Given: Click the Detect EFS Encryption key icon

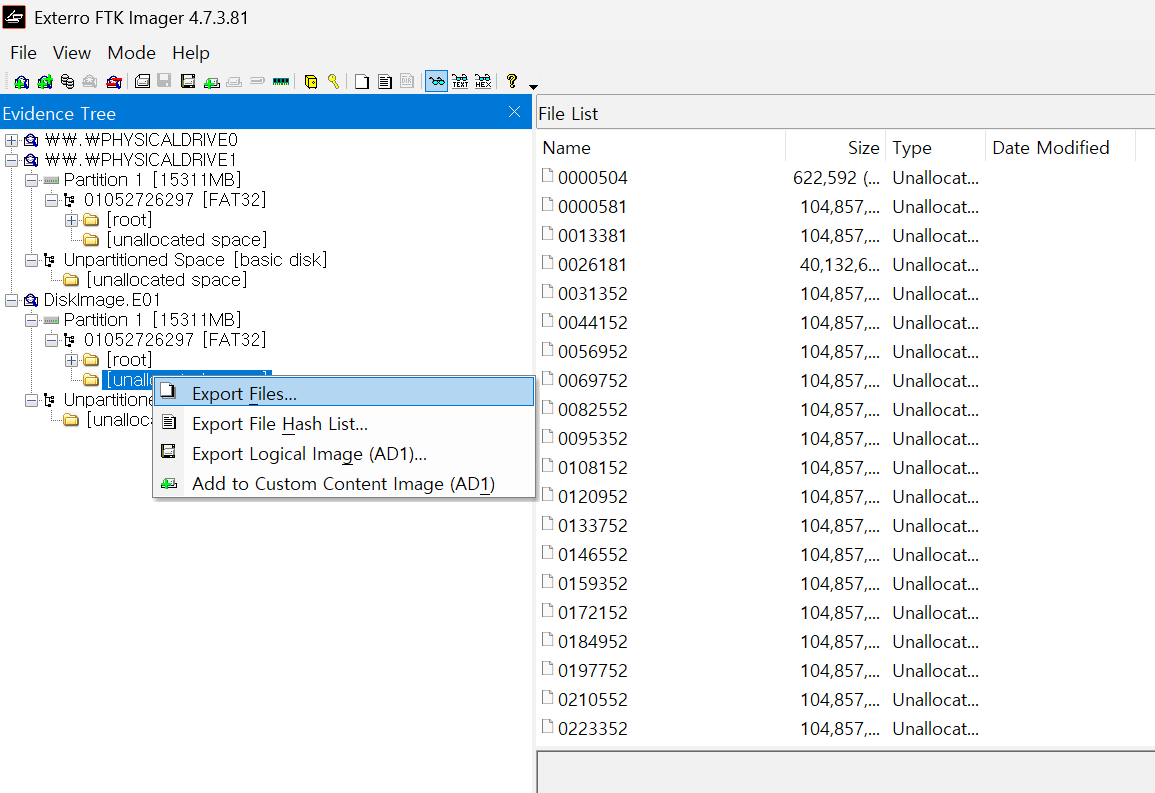Looking at the screenshot, I should click(x=334, y=81).
